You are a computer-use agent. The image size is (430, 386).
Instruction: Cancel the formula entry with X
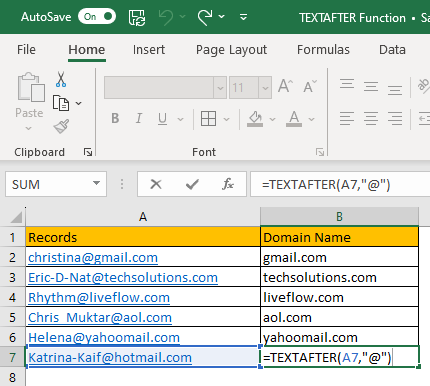coord(156,184)
